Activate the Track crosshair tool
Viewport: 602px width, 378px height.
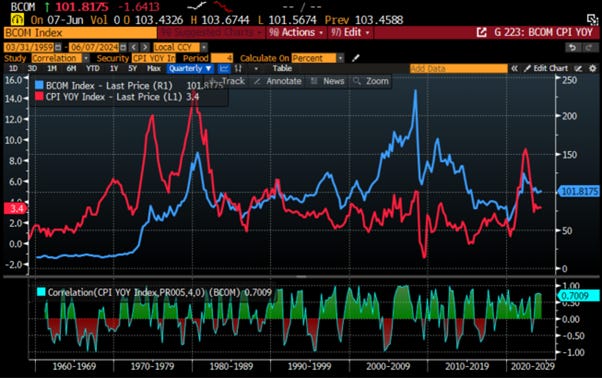tap(228, 81)
